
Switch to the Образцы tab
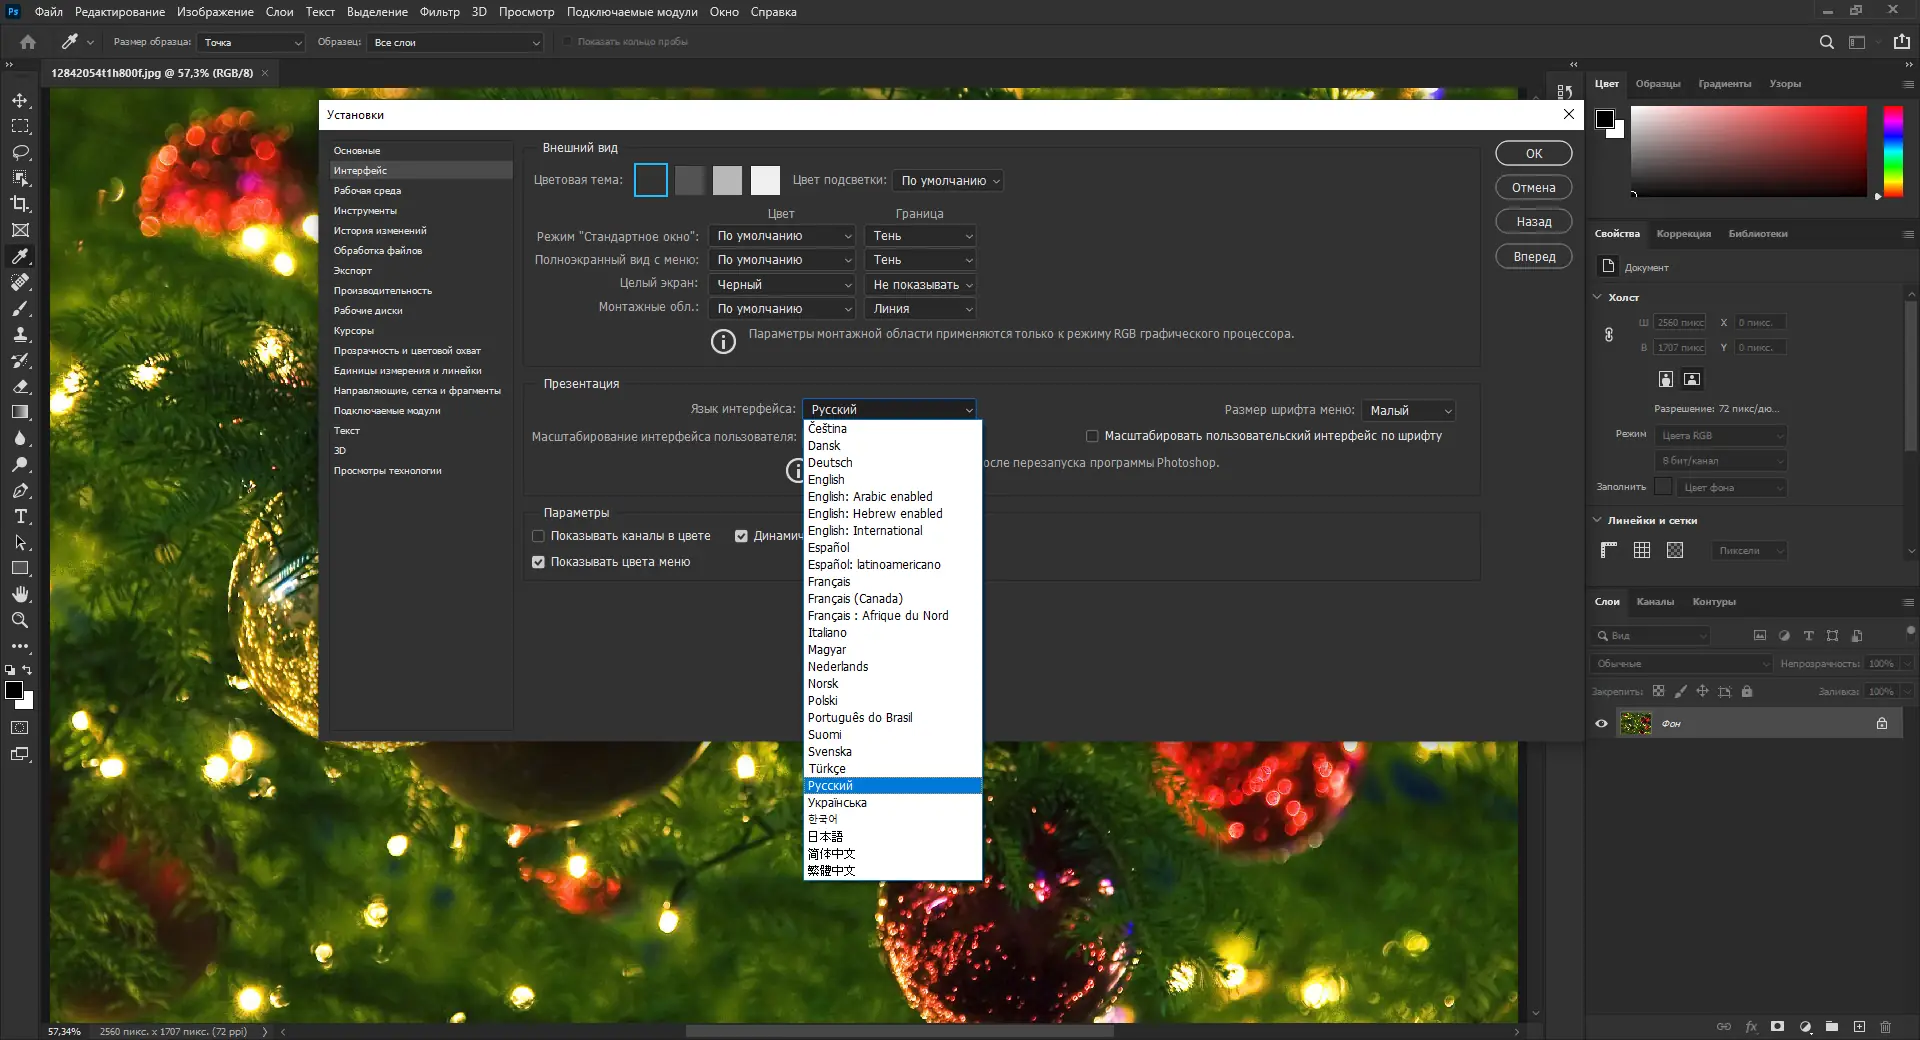coord(1658,84)
